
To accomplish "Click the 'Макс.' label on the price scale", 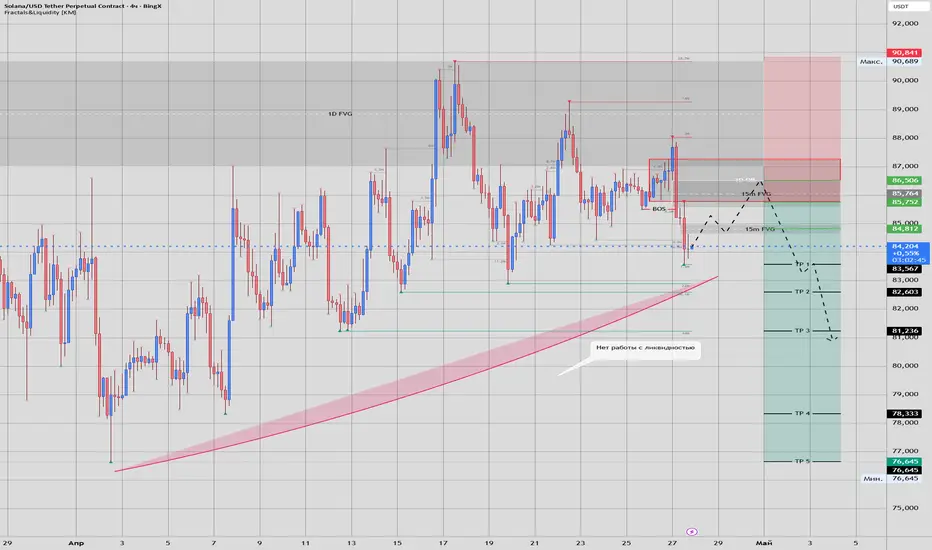I will [871, 62].
